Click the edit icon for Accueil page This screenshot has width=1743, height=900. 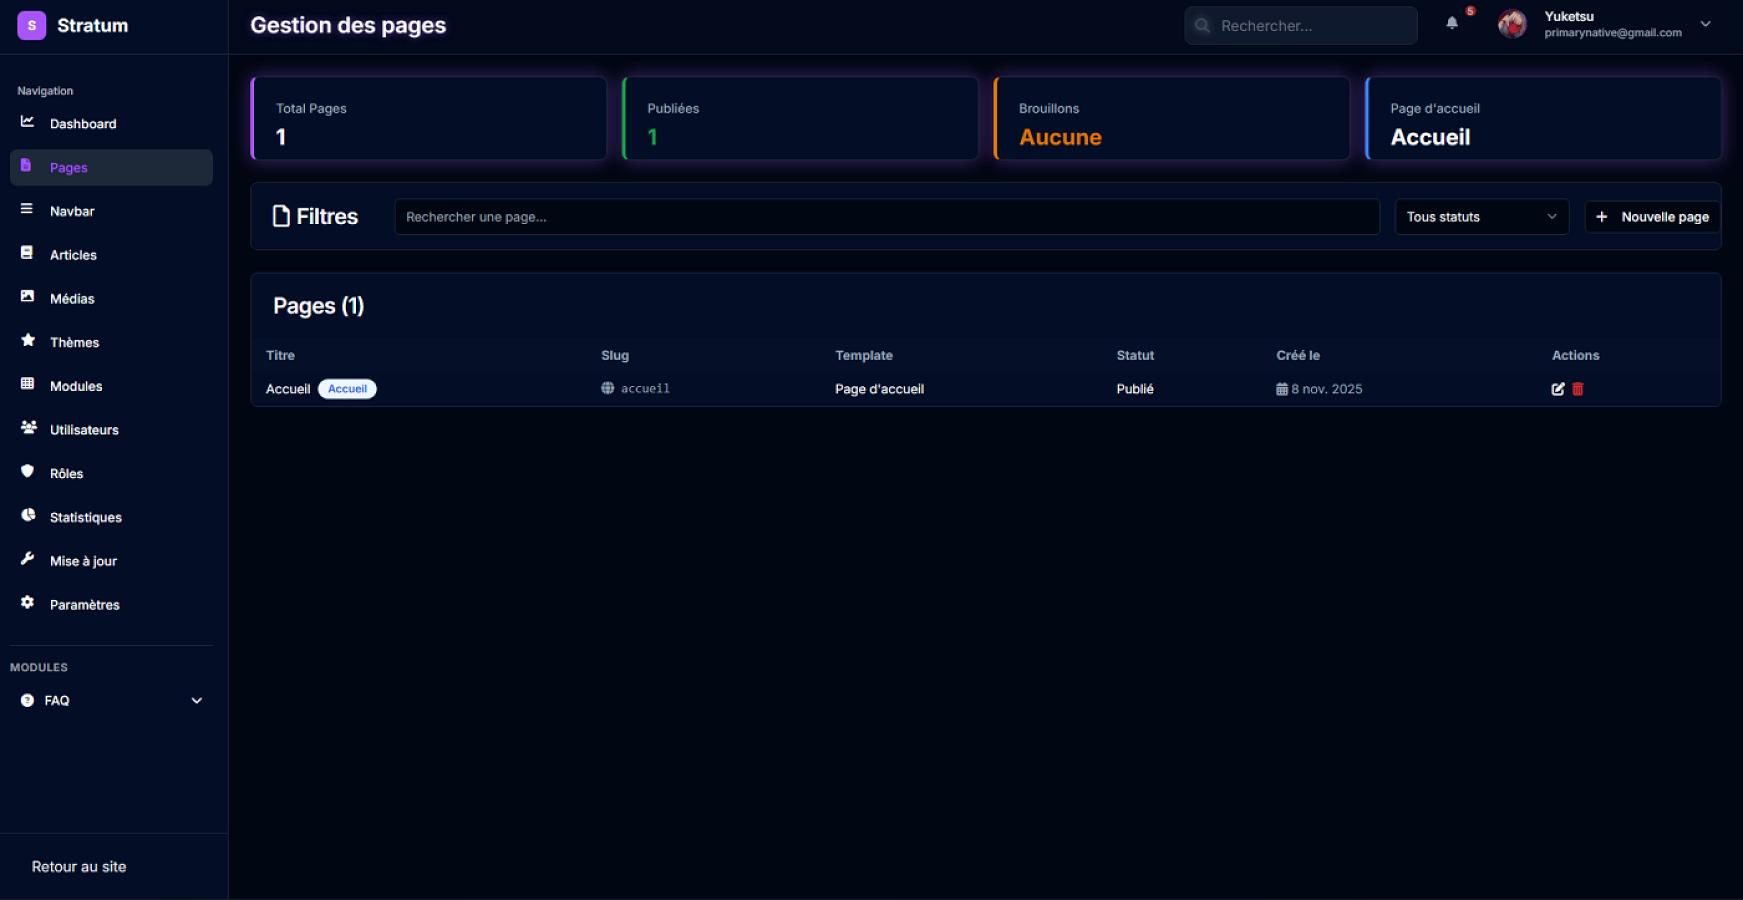pos(1557,389)
